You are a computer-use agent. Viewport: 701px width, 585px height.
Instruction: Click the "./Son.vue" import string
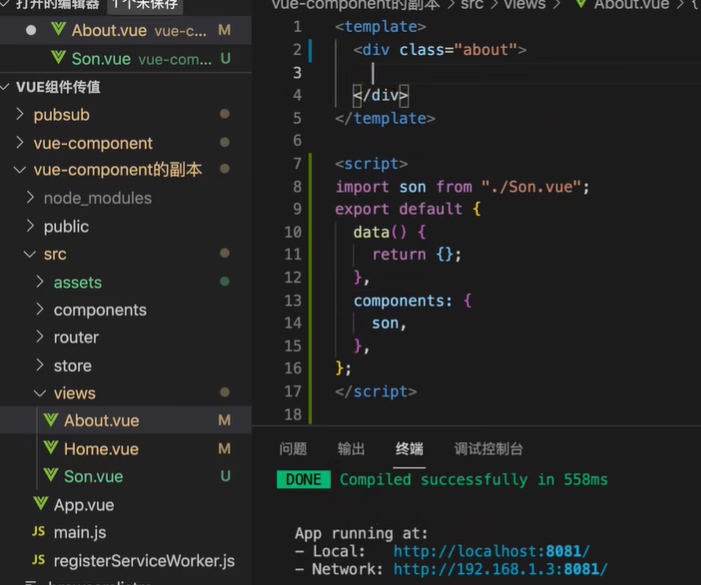[x=531, y=187]
